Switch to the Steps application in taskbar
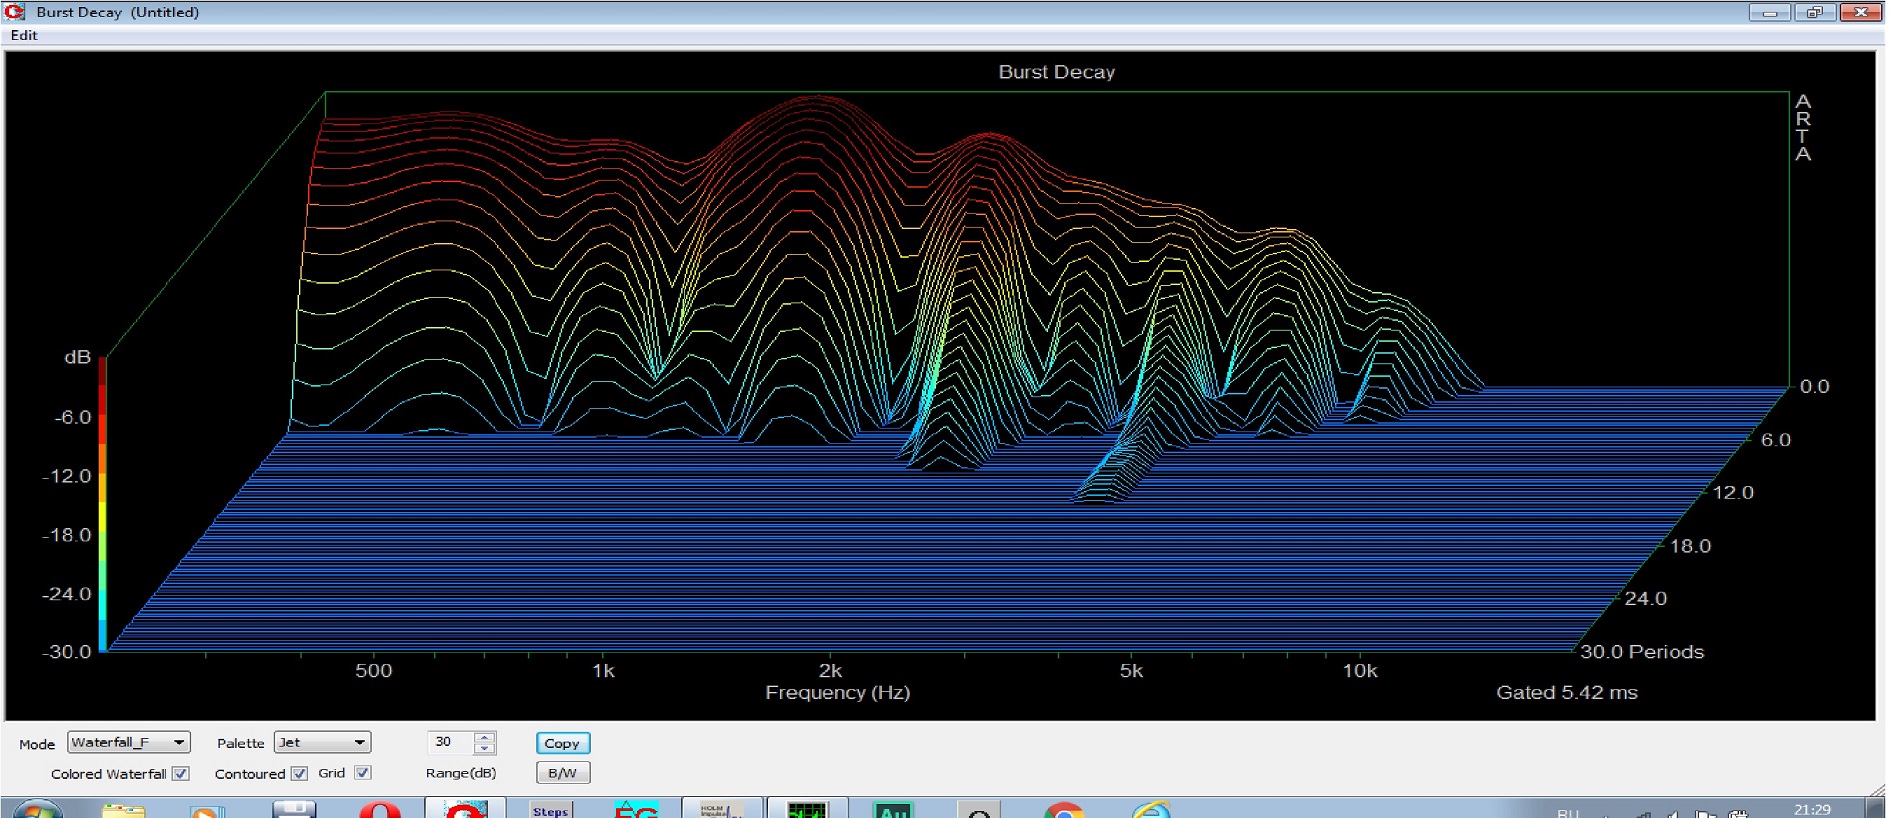This screenshot has width=1900, height=818. [x=551, y=809]
